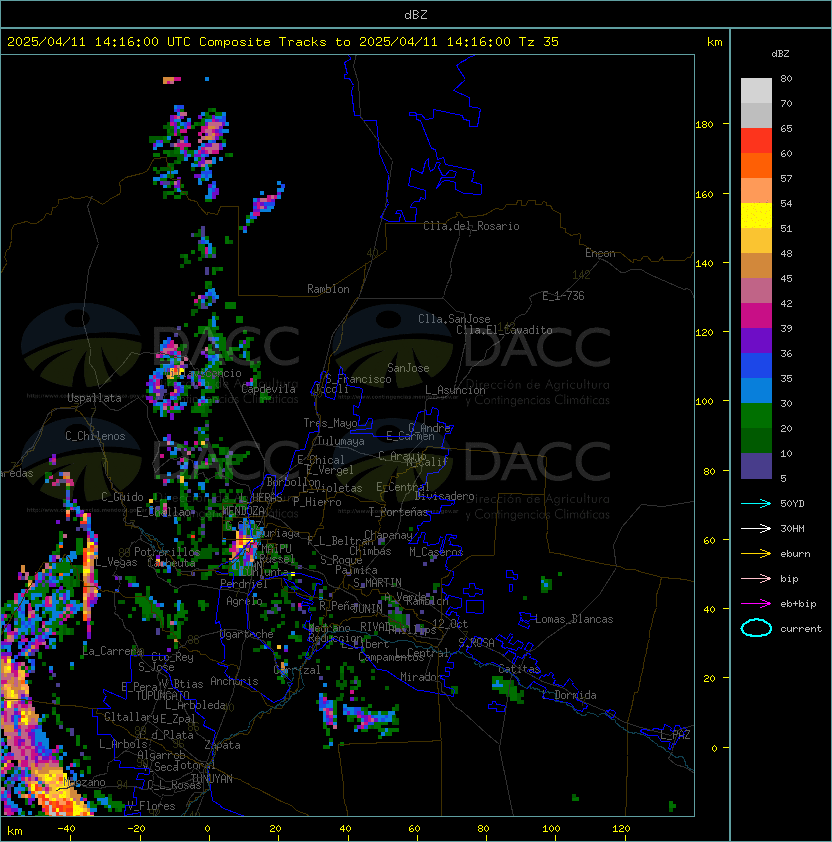The width and height of the screenshot is (832, 842).
Task: Click the MENDOZA city label
Action: (244, 511)
